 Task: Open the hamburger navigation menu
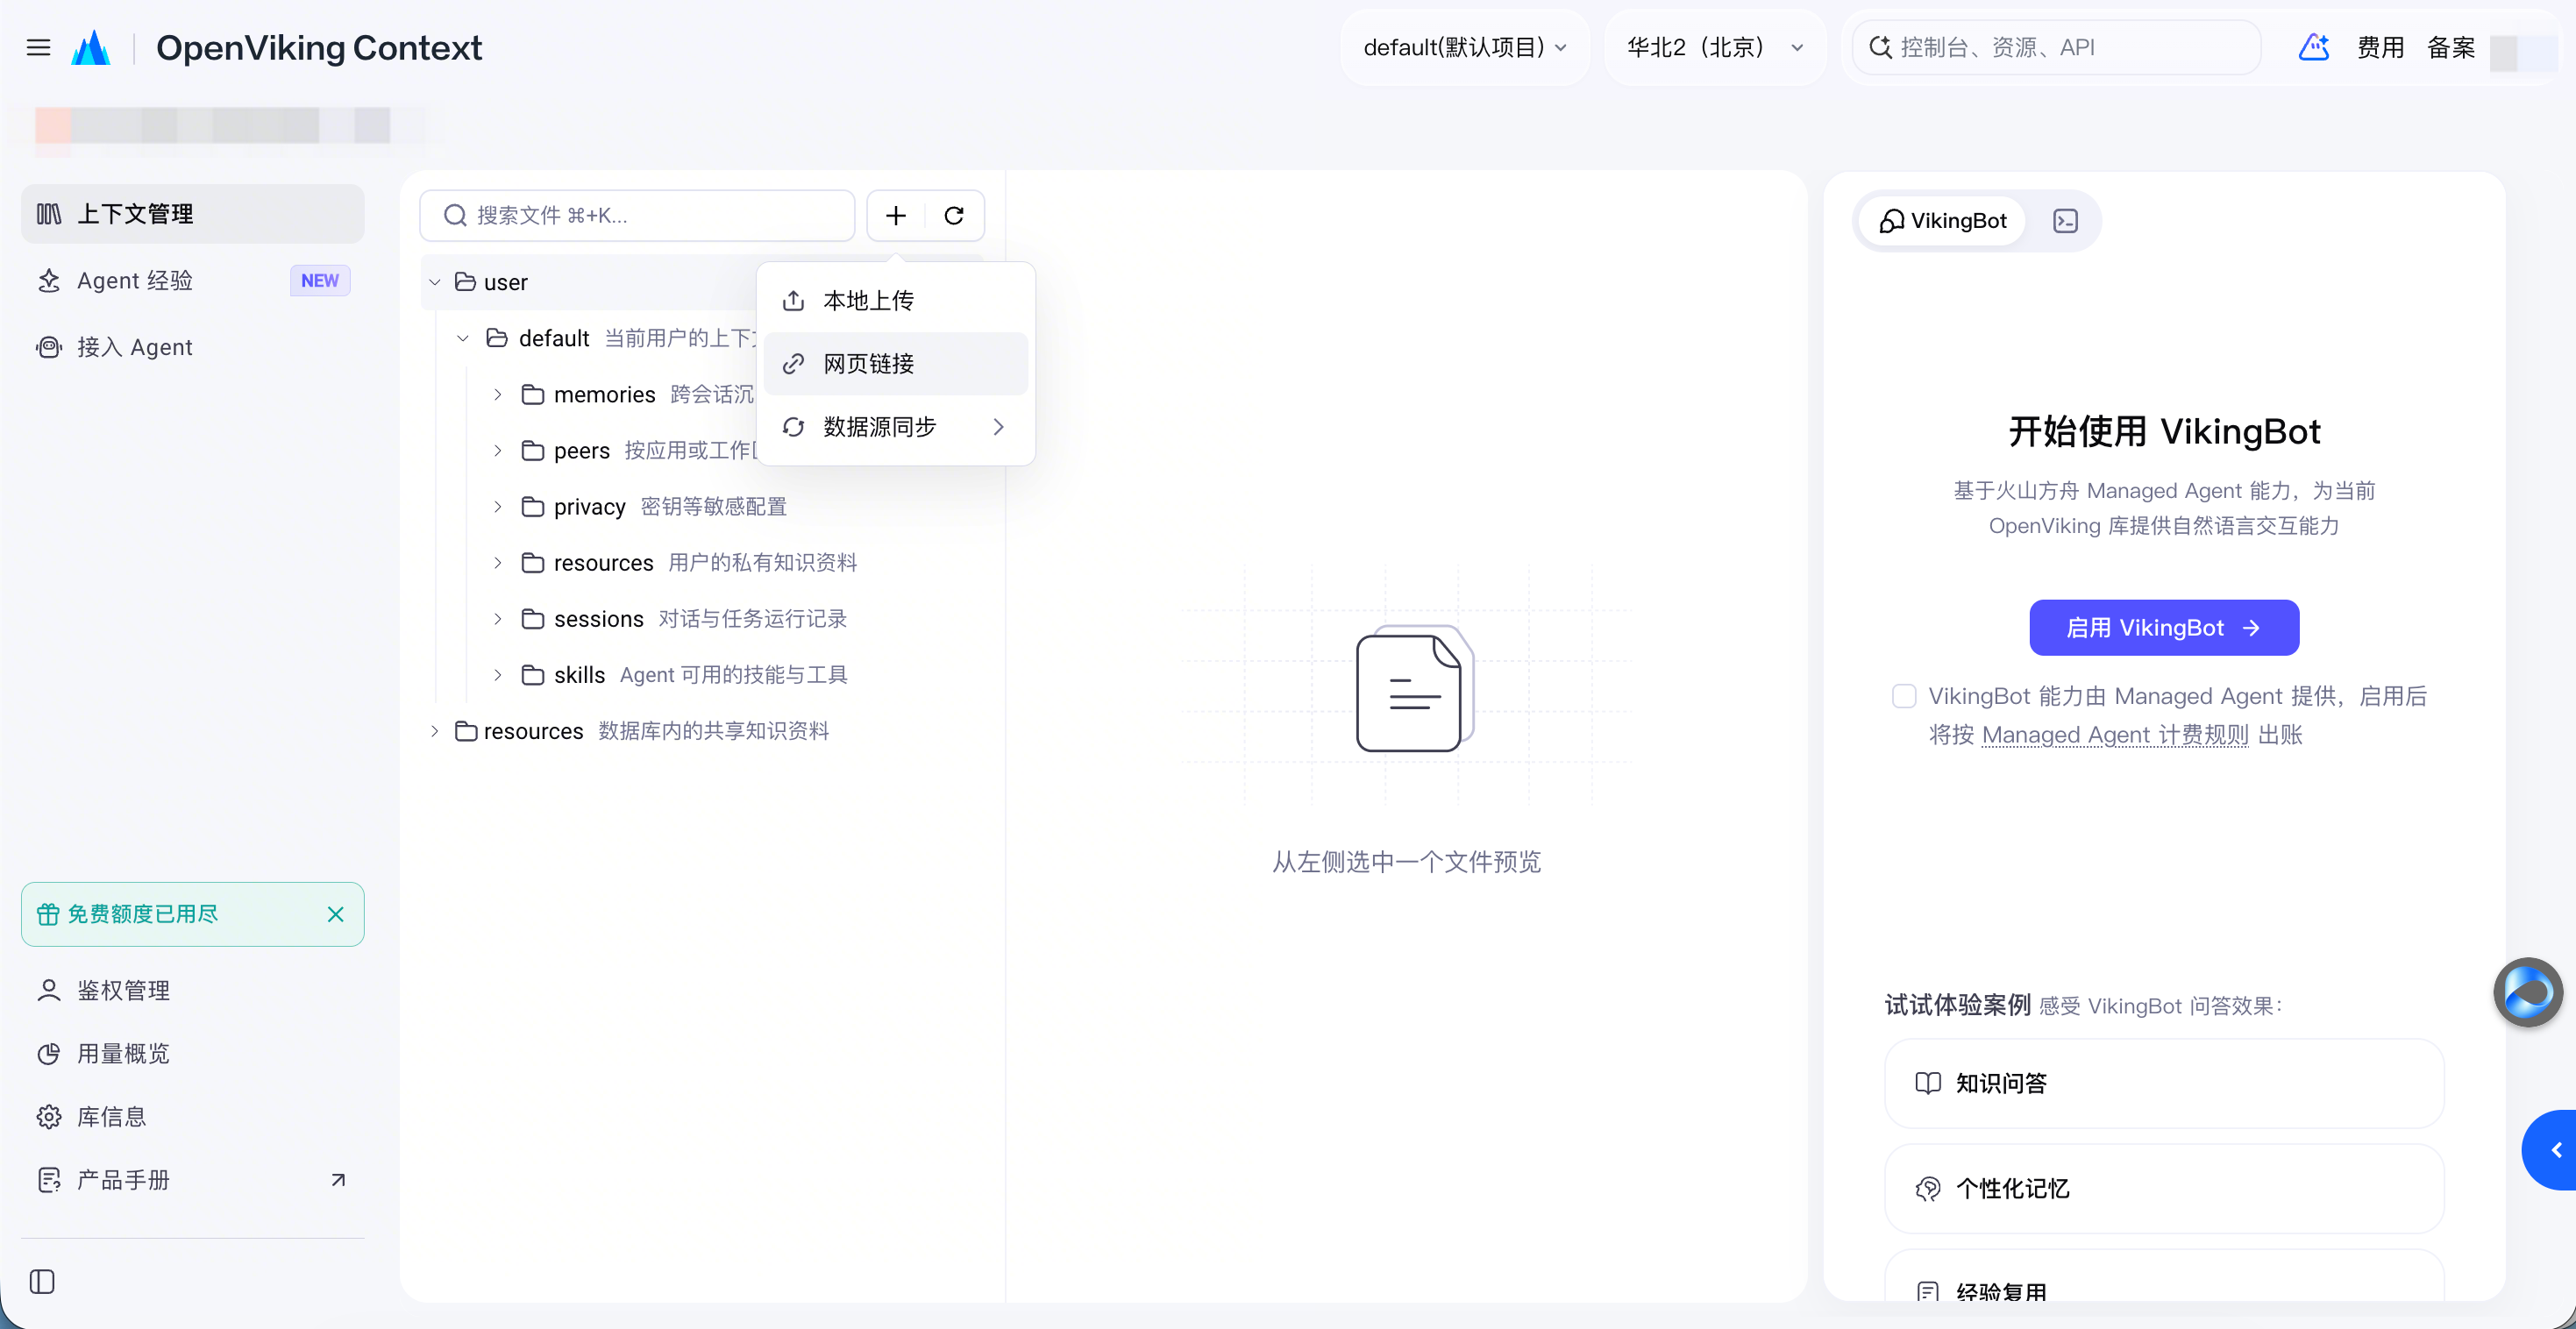pyautogui.click(x=38, y=47)
